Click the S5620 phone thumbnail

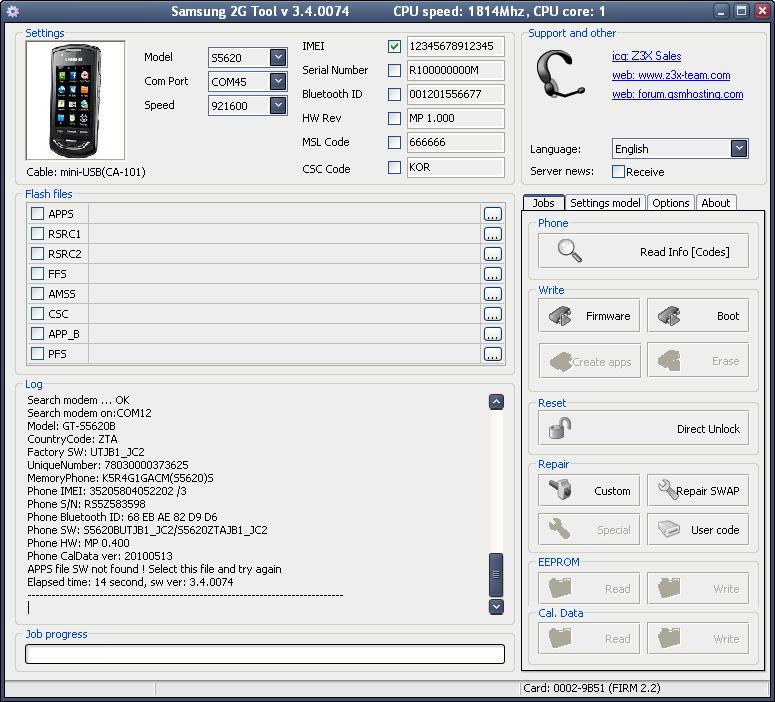click(x=75, y=100)
